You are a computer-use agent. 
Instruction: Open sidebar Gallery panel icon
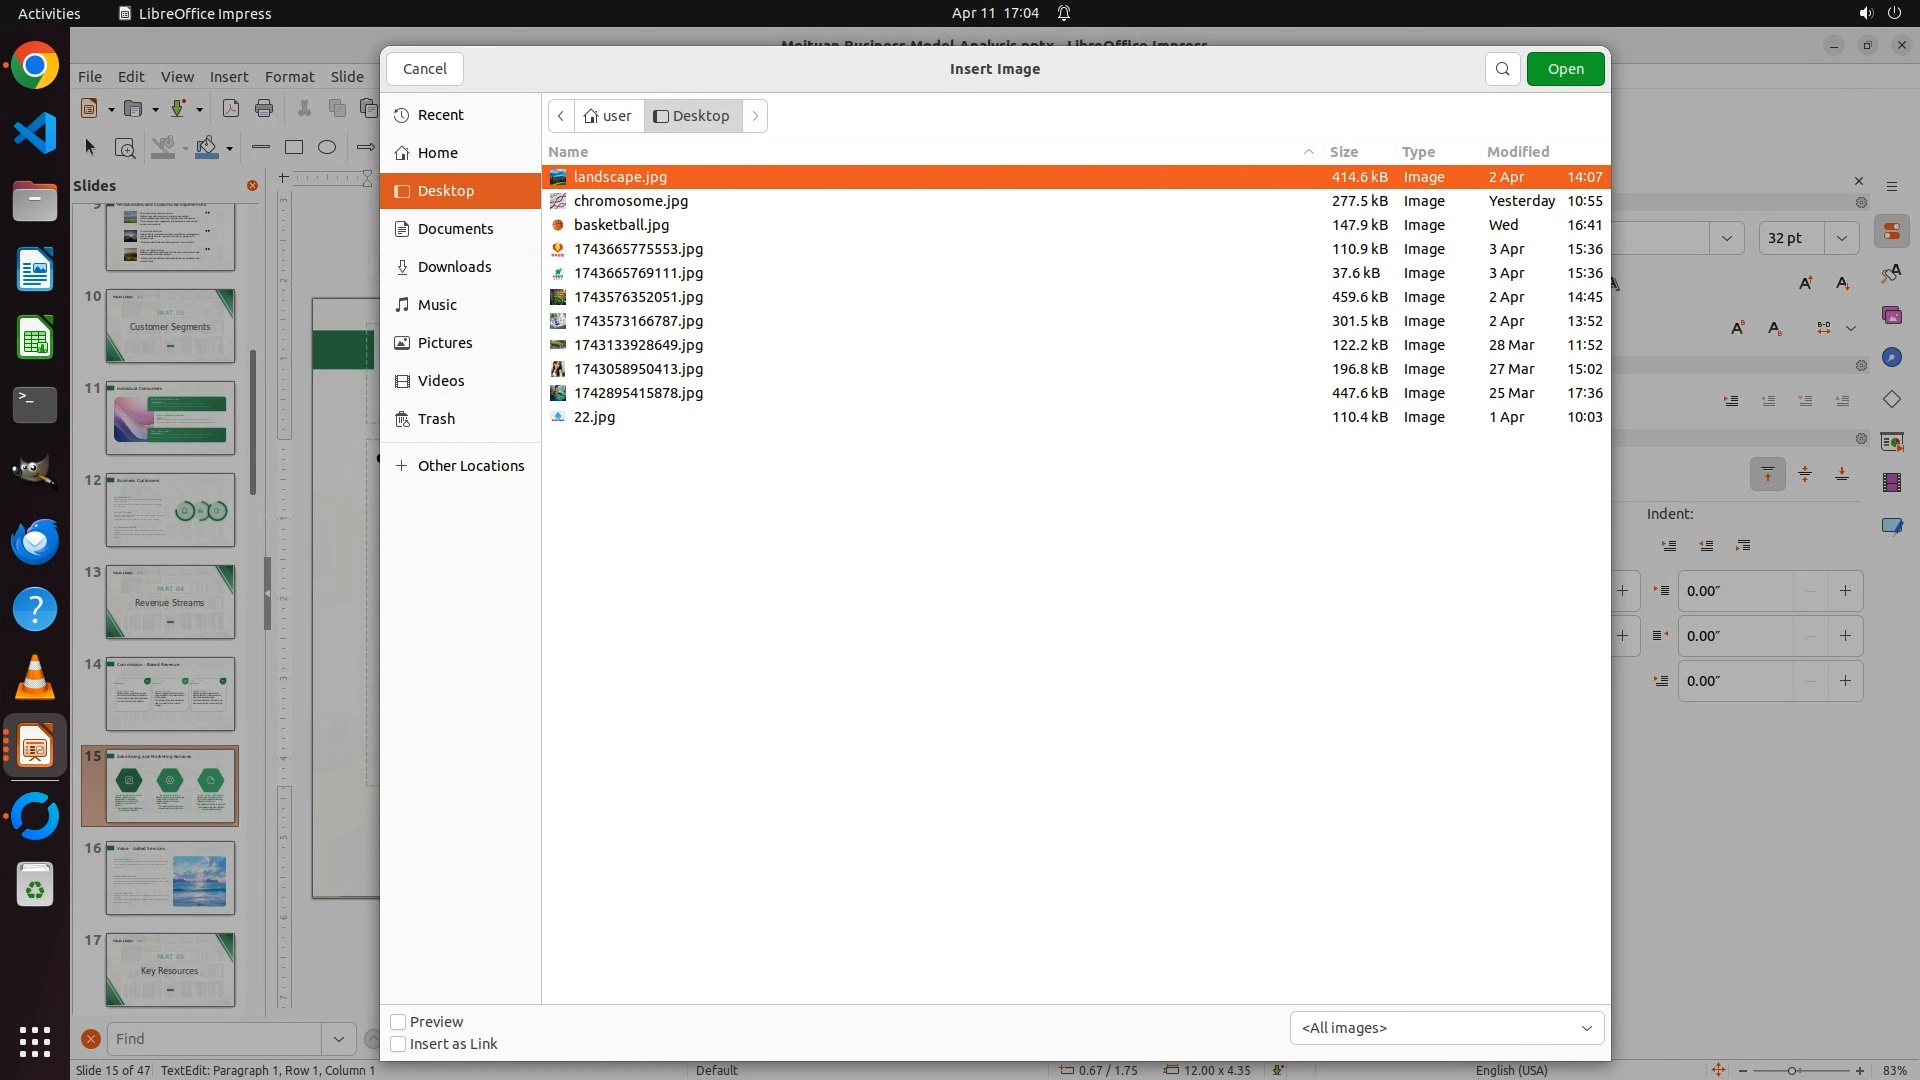tap(1891, 316)
